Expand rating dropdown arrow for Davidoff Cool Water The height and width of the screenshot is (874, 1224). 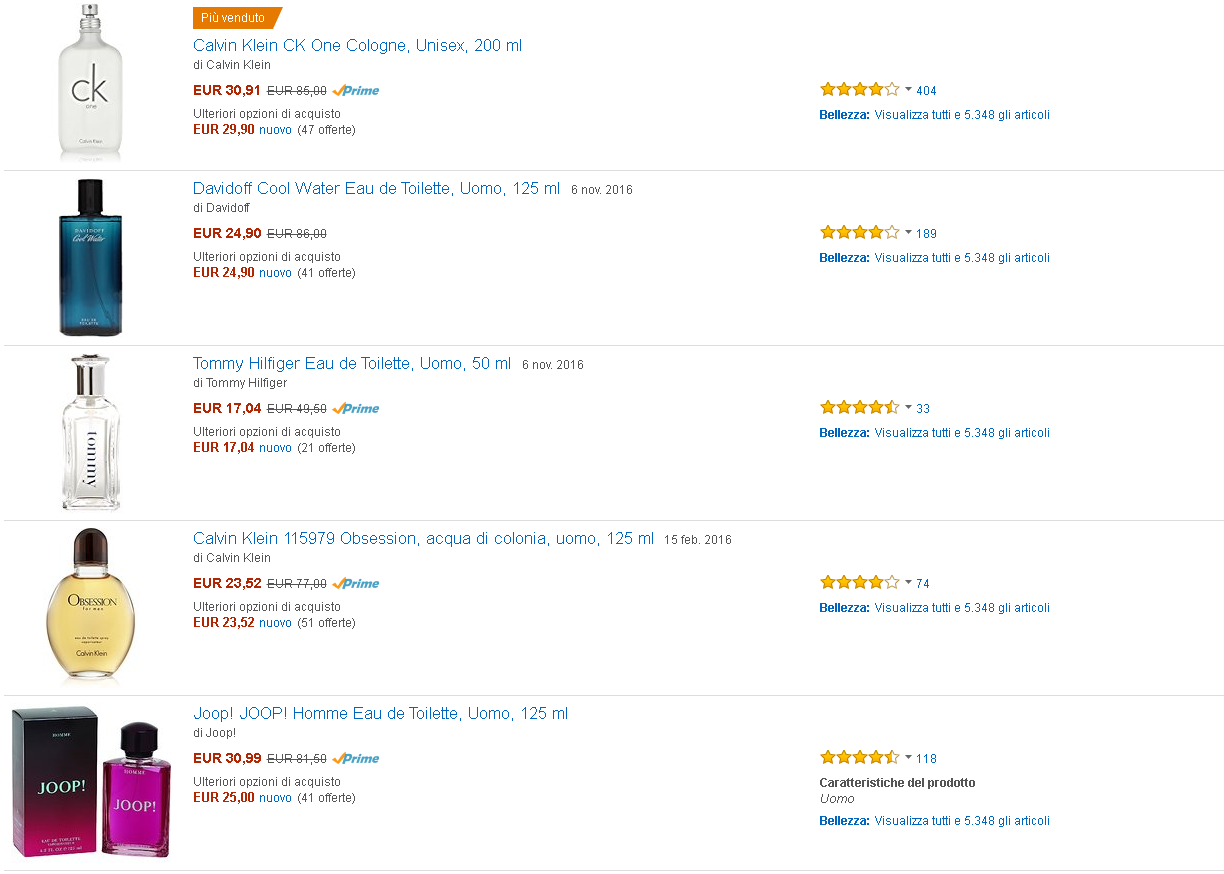[x=908, y=233]
